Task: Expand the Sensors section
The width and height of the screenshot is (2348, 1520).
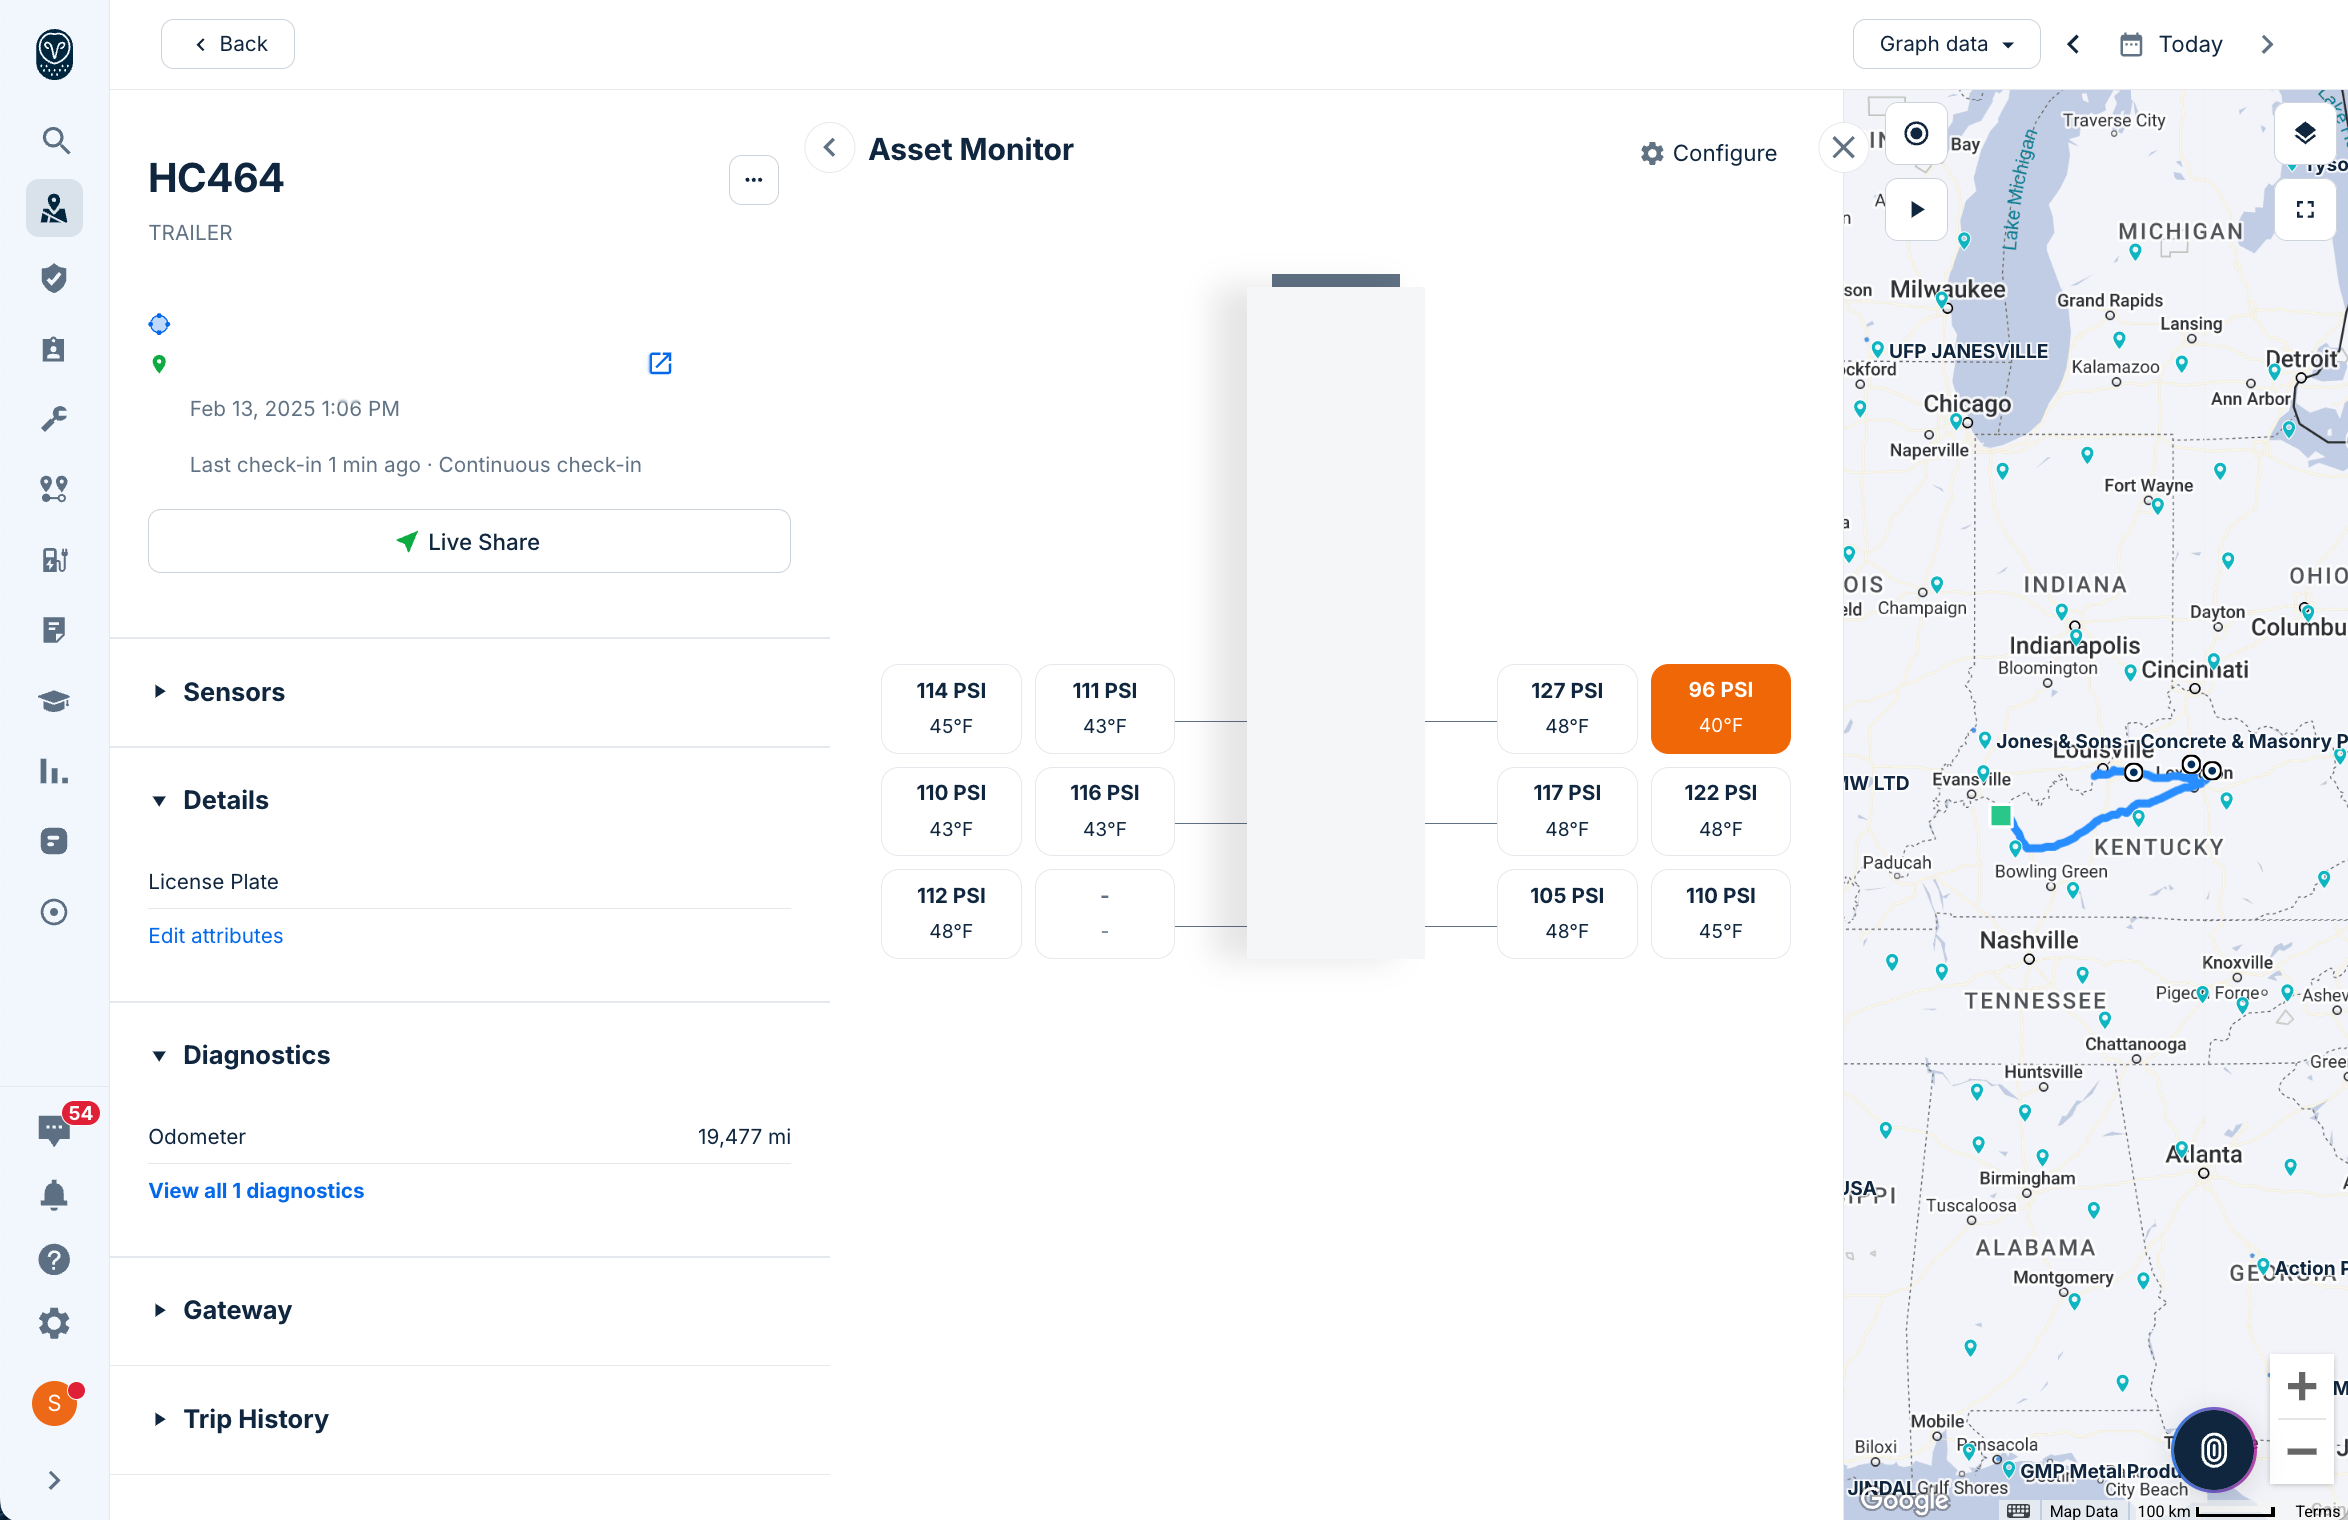Action: (x=234, y=692)
